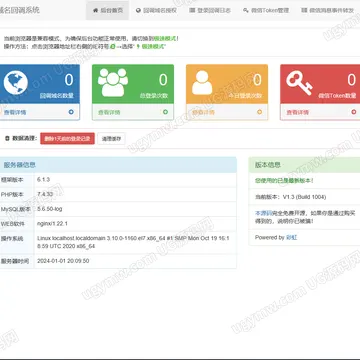Go to the 登录回调日志 nav item
The image size is (360, 360).
click(210, 10)
